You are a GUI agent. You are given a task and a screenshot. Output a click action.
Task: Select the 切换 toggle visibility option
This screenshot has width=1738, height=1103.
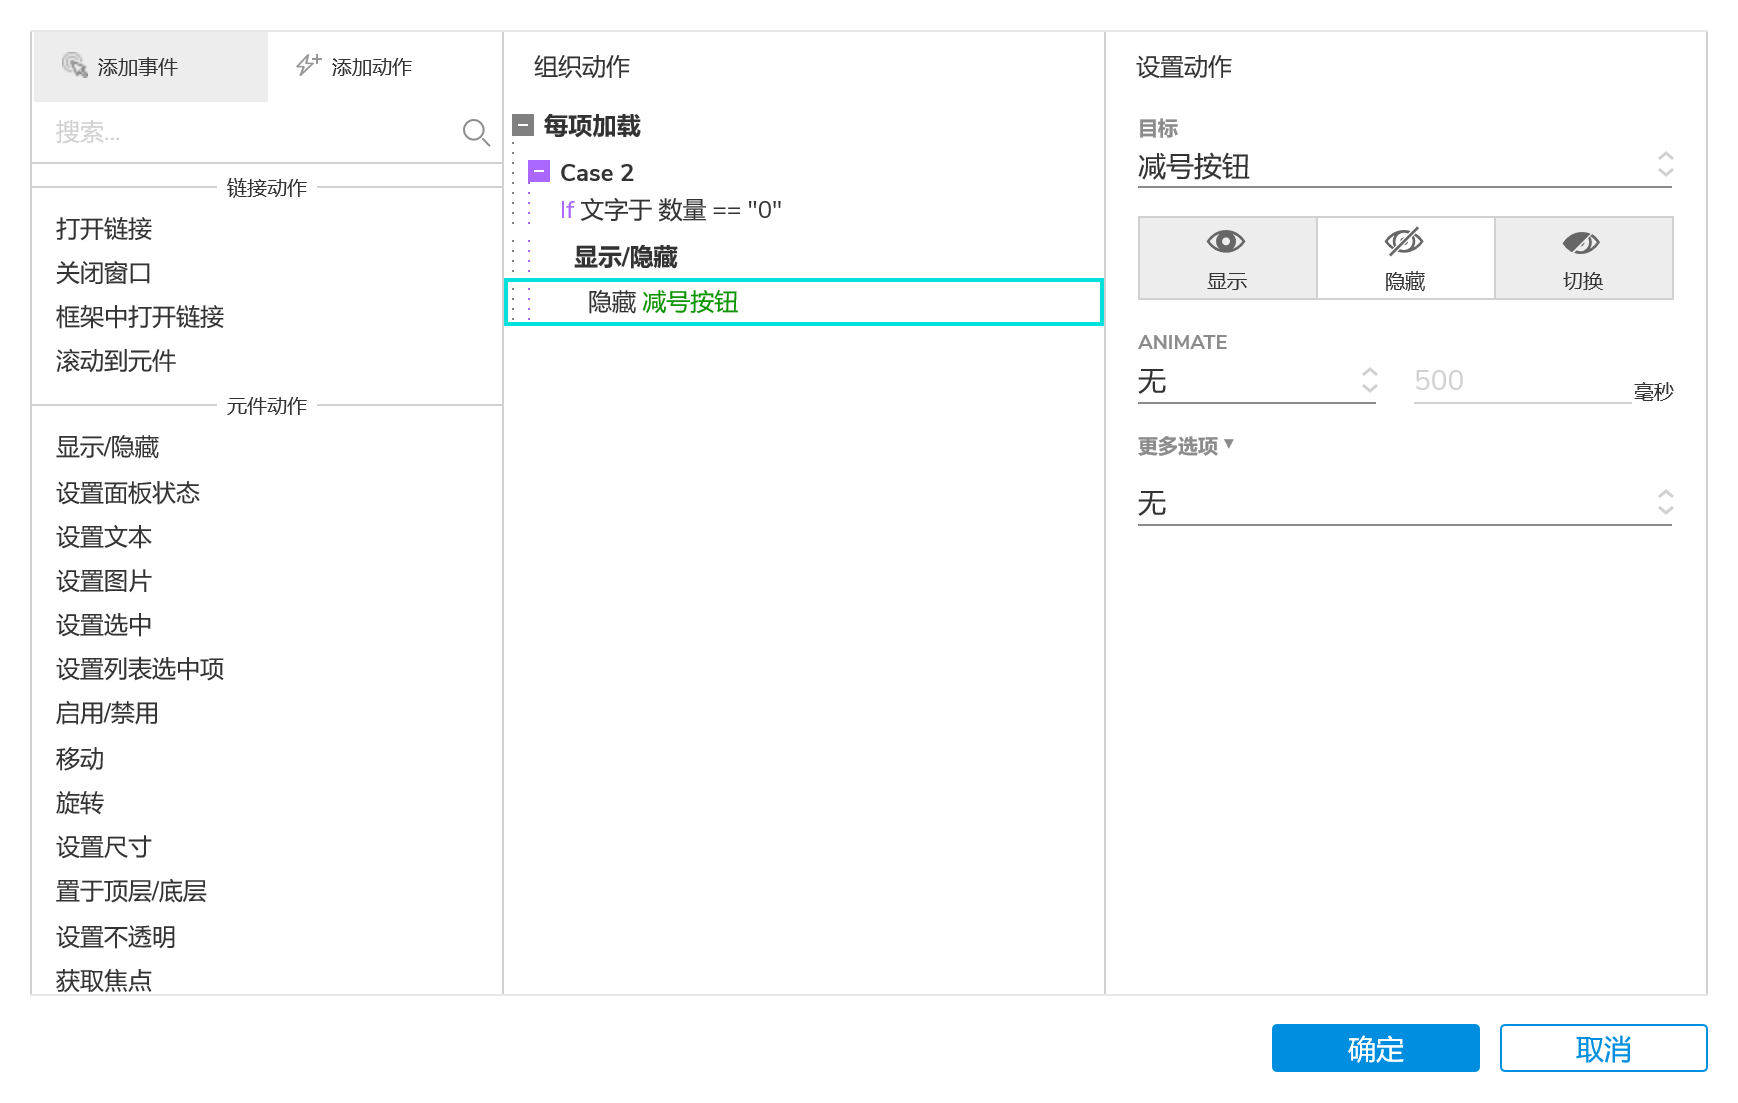1583,258
